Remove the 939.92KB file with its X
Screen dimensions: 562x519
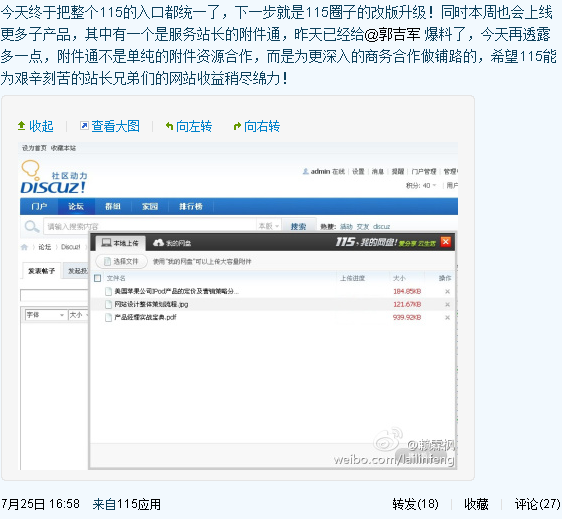pyautogui.click(x=447, y=317)
